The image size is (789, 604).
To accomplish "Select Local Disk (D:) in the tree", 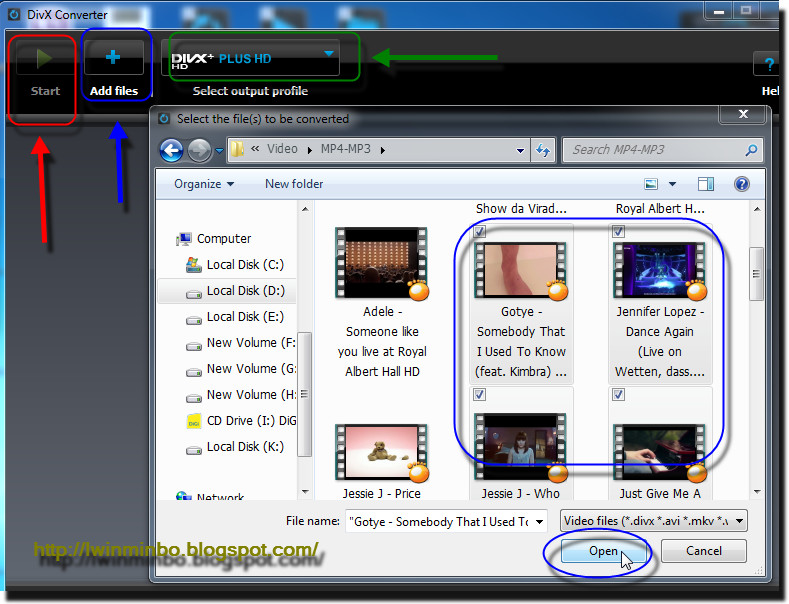I will point(246,291).
